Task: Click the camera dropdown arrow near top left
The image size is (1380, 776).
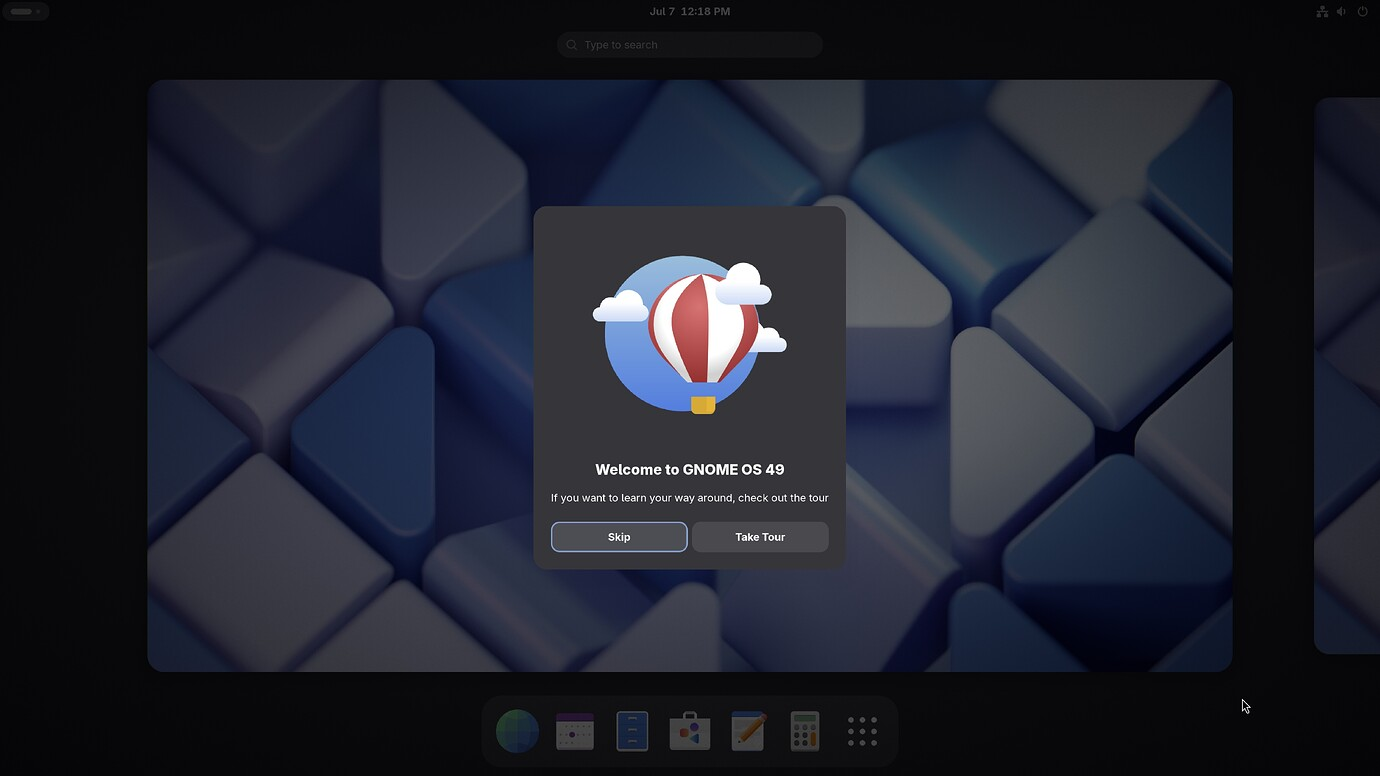Action: [x=38, y=11]
